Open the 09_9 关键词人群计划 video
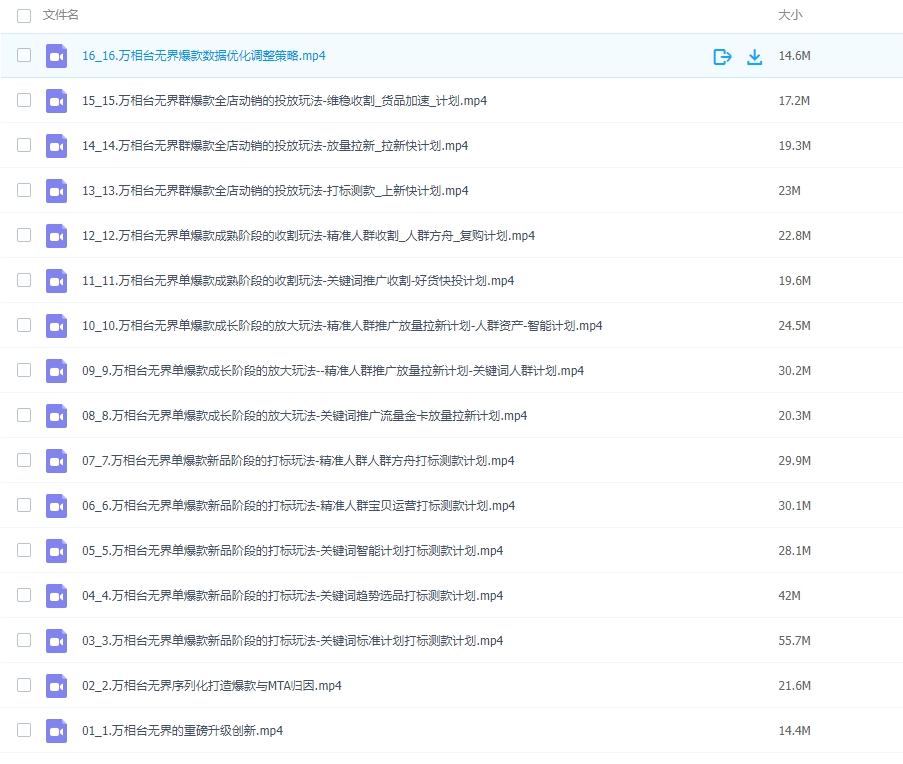 [x=333, y=371]
